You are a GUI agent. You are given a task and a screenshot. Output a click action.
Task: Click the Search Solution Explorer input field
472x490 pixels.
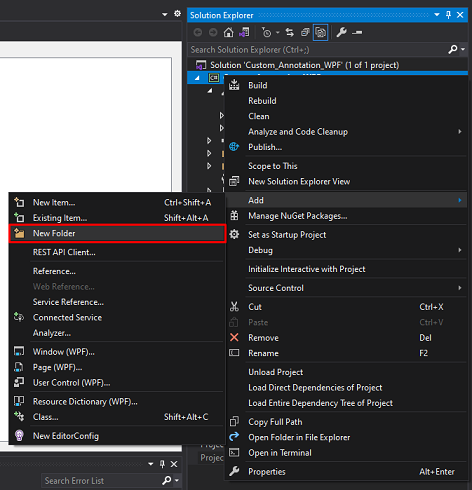pos(318,50)
